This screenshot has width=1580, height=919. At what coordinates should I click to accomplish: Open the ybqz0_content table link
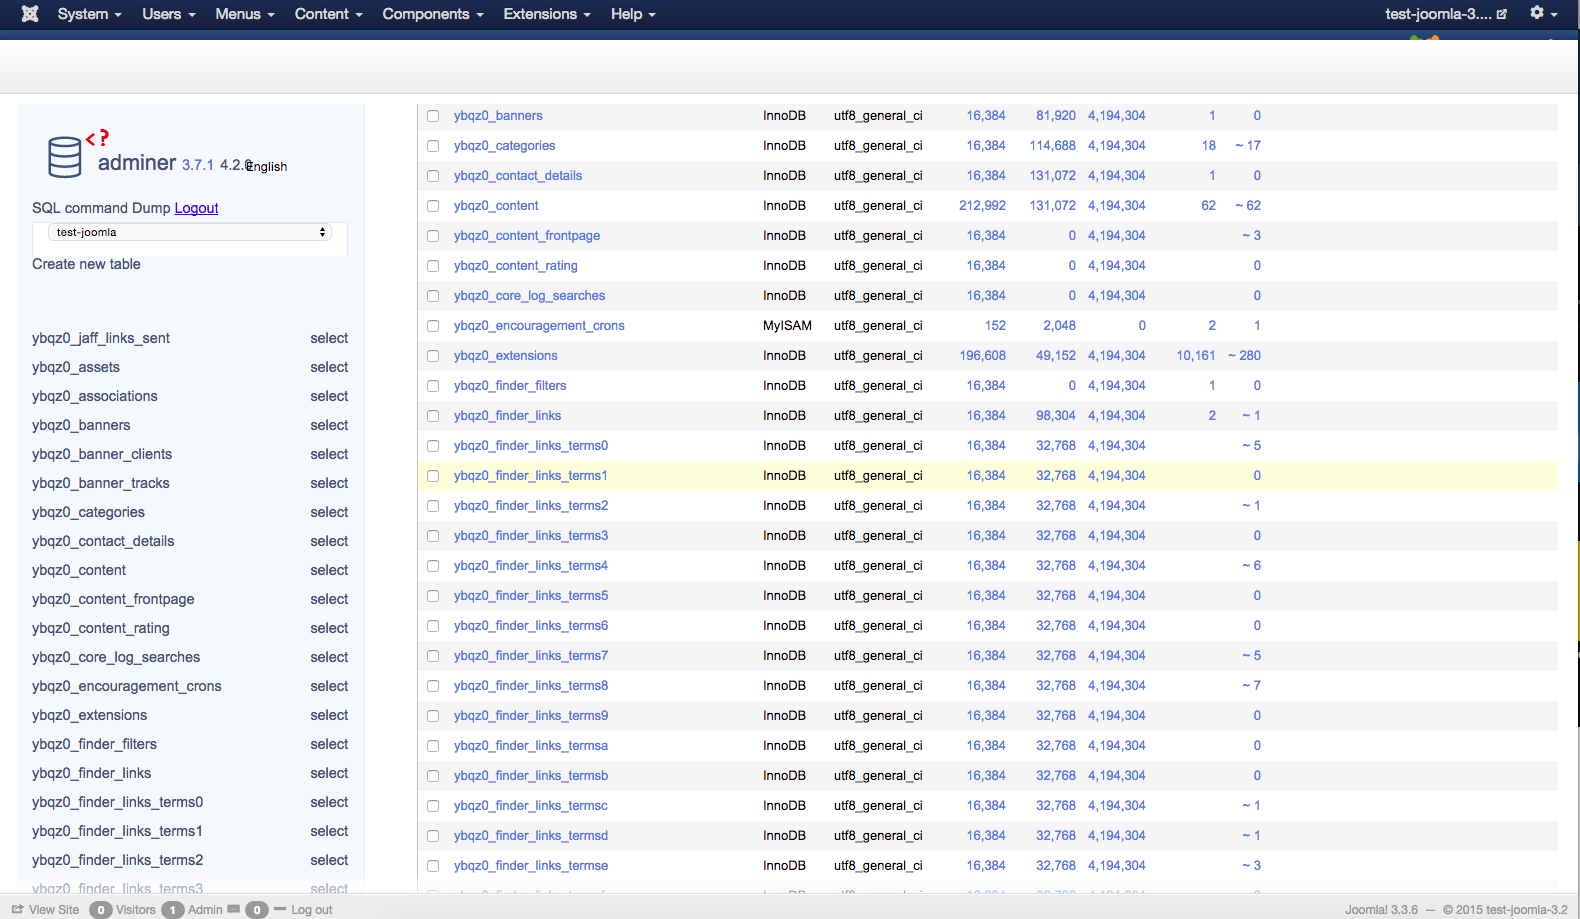[x=496, y=206]
